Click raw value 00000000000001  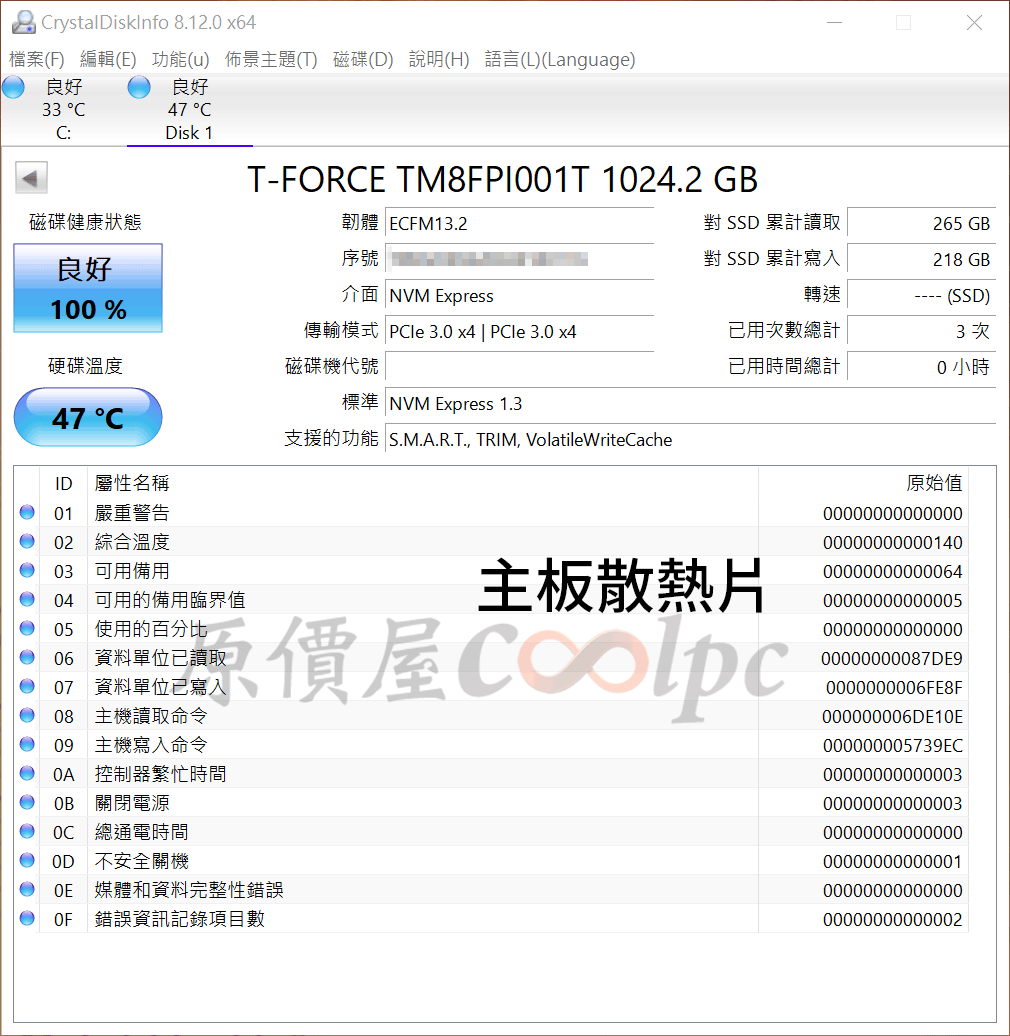click(x=892, y=862)
